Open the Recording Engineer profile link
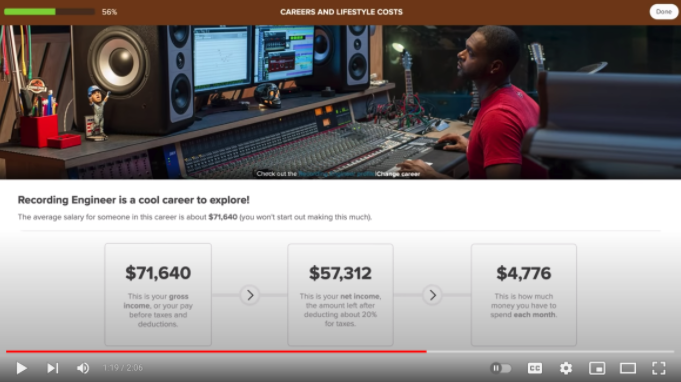Viewport: 681px width, 382px height. coord(336,174)
